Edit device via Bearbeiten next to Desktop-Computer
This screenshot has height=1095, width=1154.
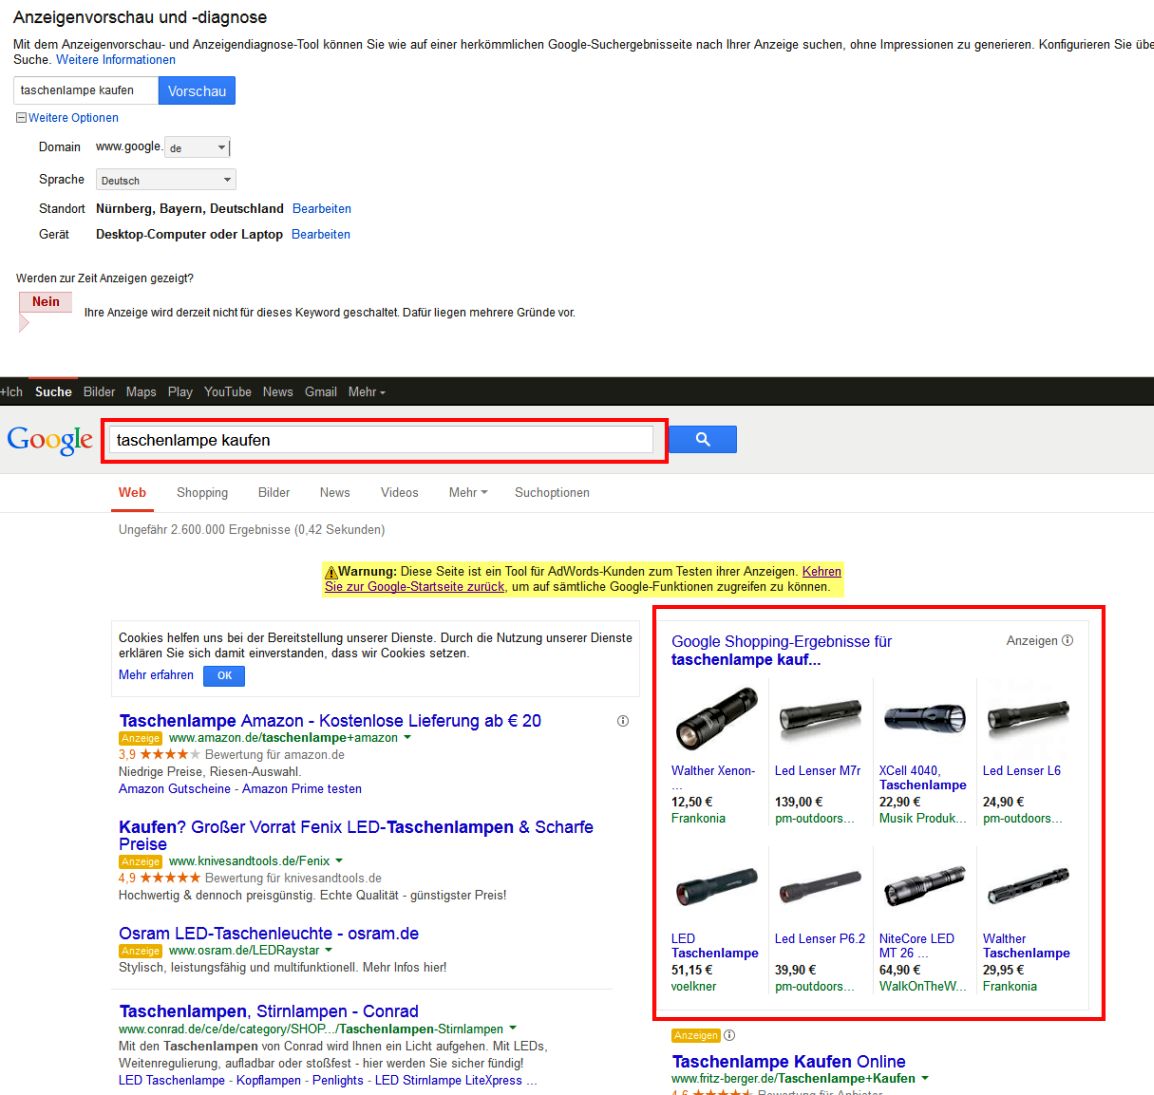pos(321,235)
